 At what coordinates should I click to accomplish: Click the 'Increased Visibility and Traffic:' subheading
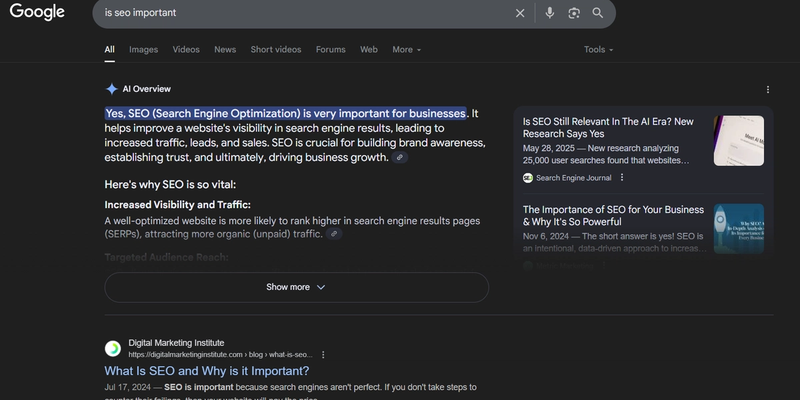[x=178, y=205]
